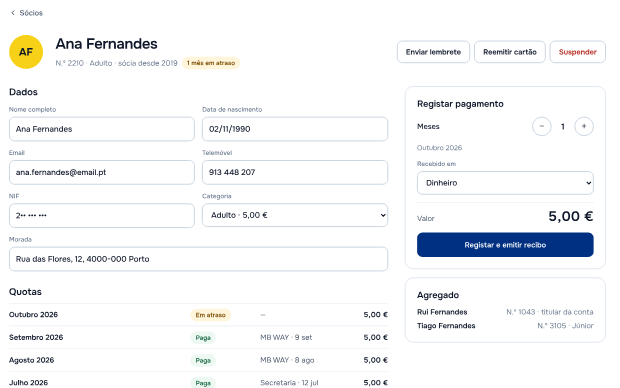620x388 pixels.
Task: Edit Data de nascimento field
Action: (x=295, y=129)
